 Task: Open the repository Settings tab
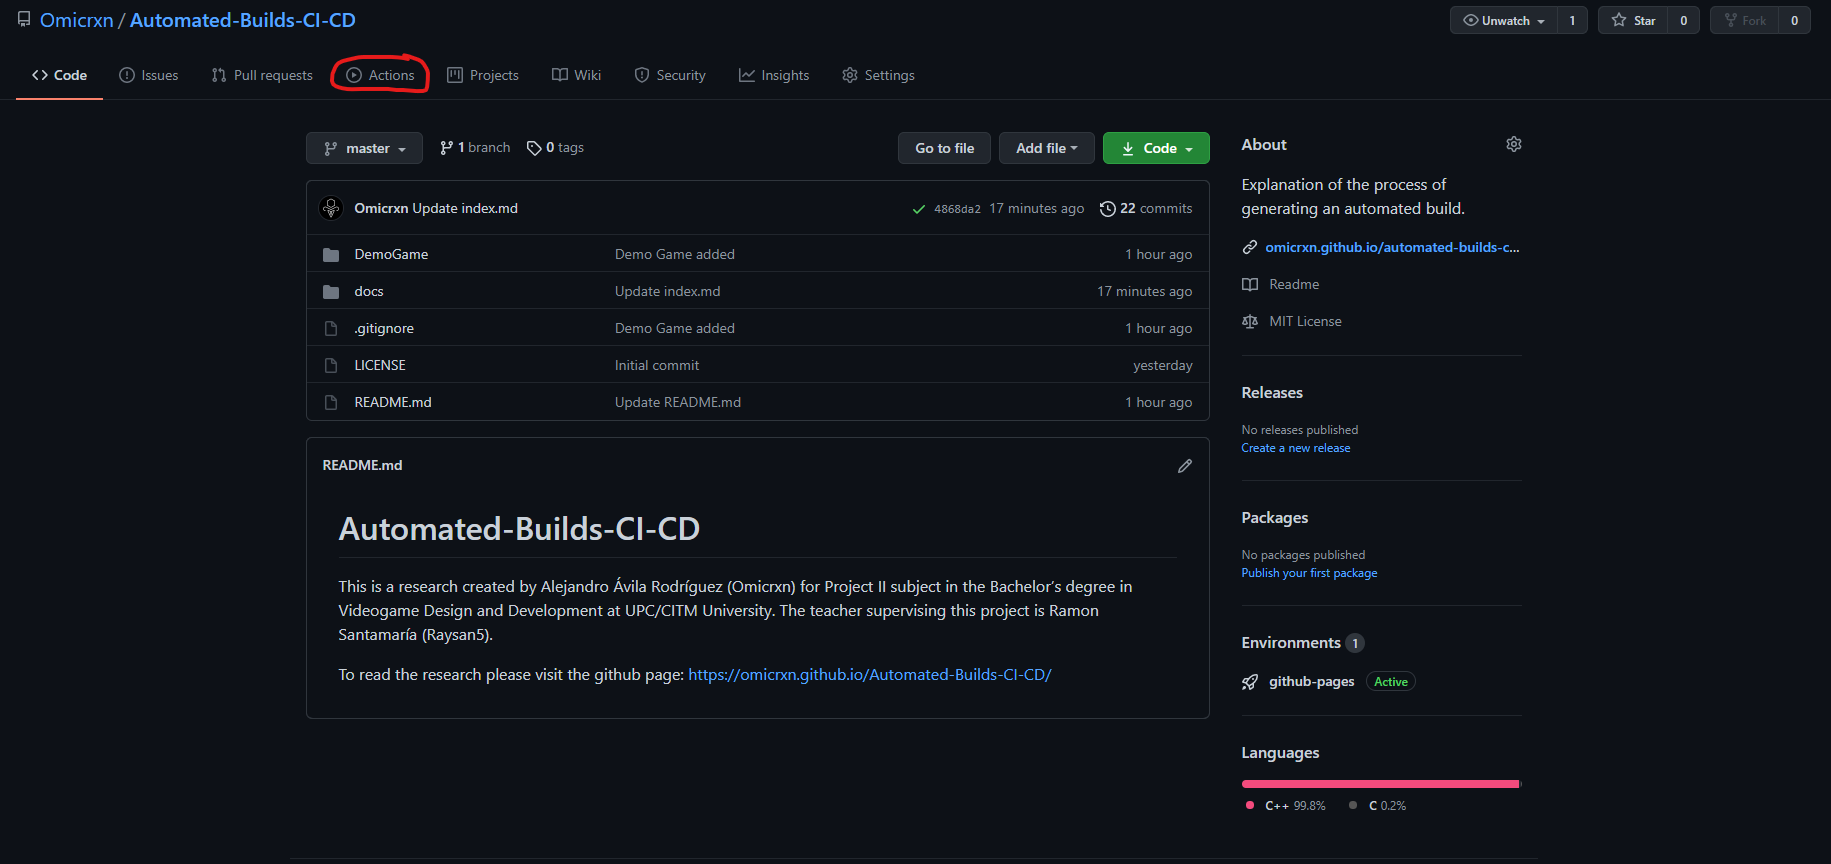click(x=878, y=75)
